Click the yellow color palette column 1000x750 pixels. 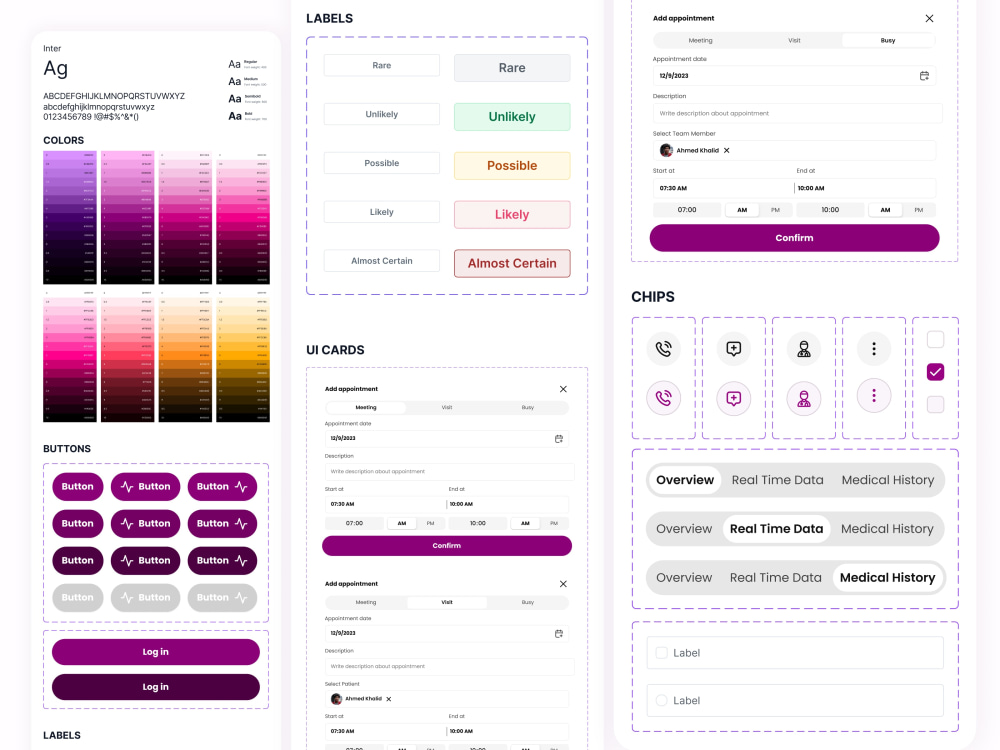click(x=243, y=356)
